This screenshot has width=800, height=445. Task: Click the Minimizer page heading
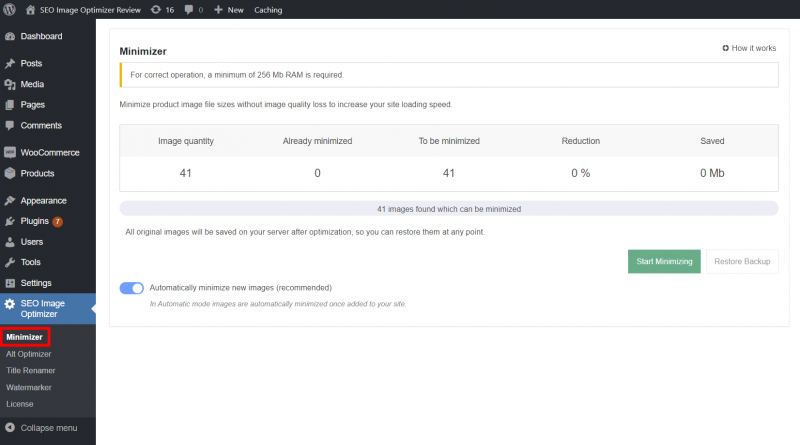click(143, 52)
